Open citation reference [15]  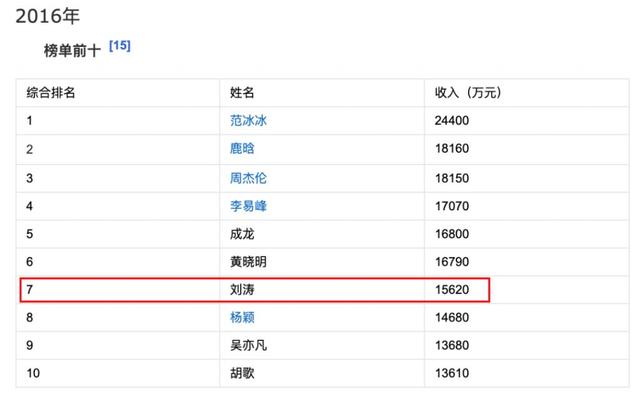pos(120,45)
